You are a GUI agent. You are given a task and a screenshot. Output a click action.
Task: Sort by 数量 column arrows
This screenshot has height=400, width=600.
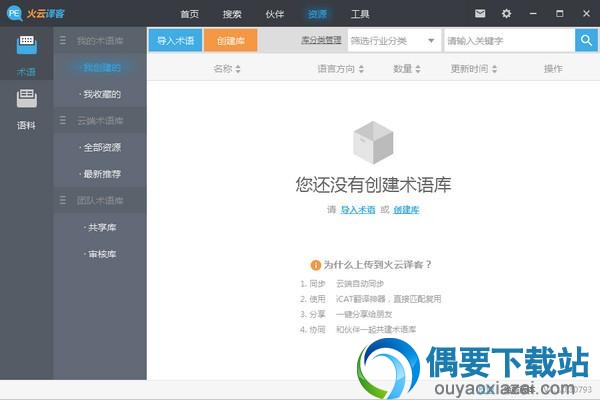click(x=418, y=69)
